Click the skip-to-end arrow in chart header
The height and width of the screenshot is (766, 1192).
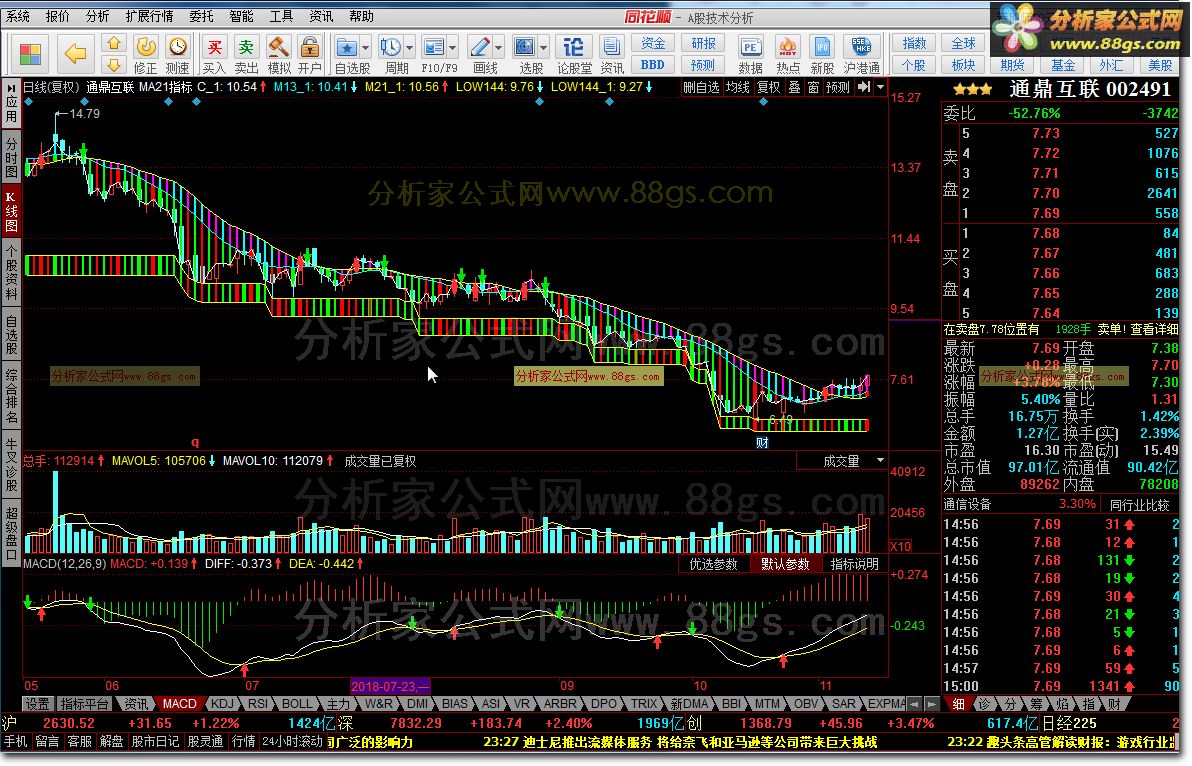(x=864, y=87)
